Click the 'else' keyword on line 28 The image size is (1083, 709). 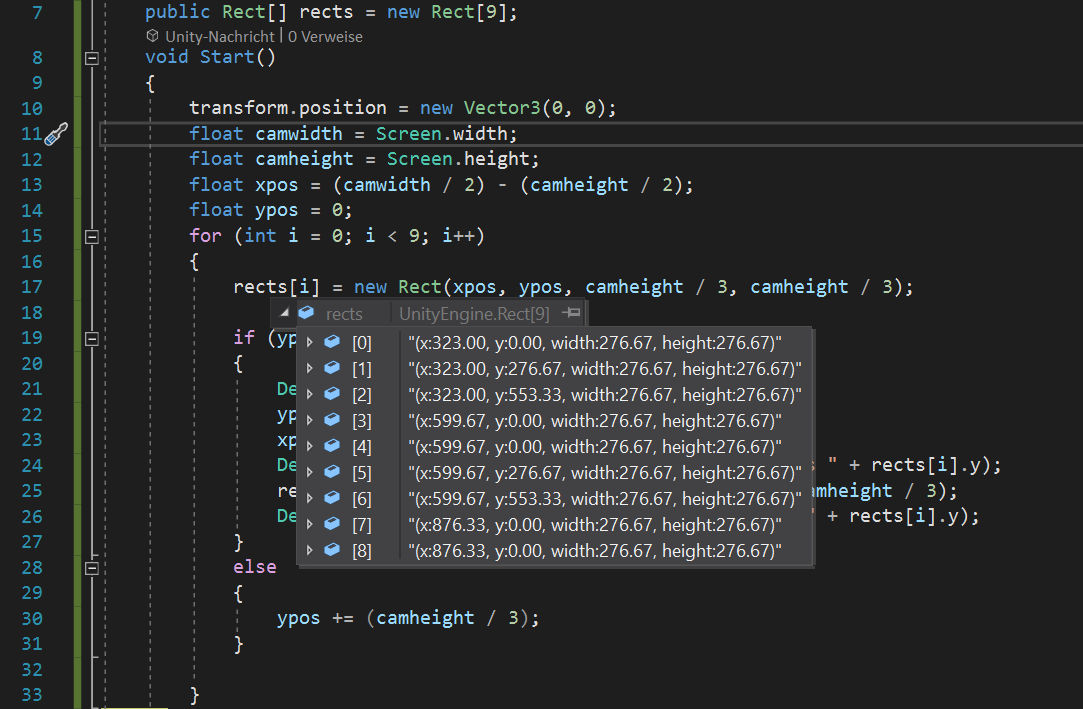(255, 567)
